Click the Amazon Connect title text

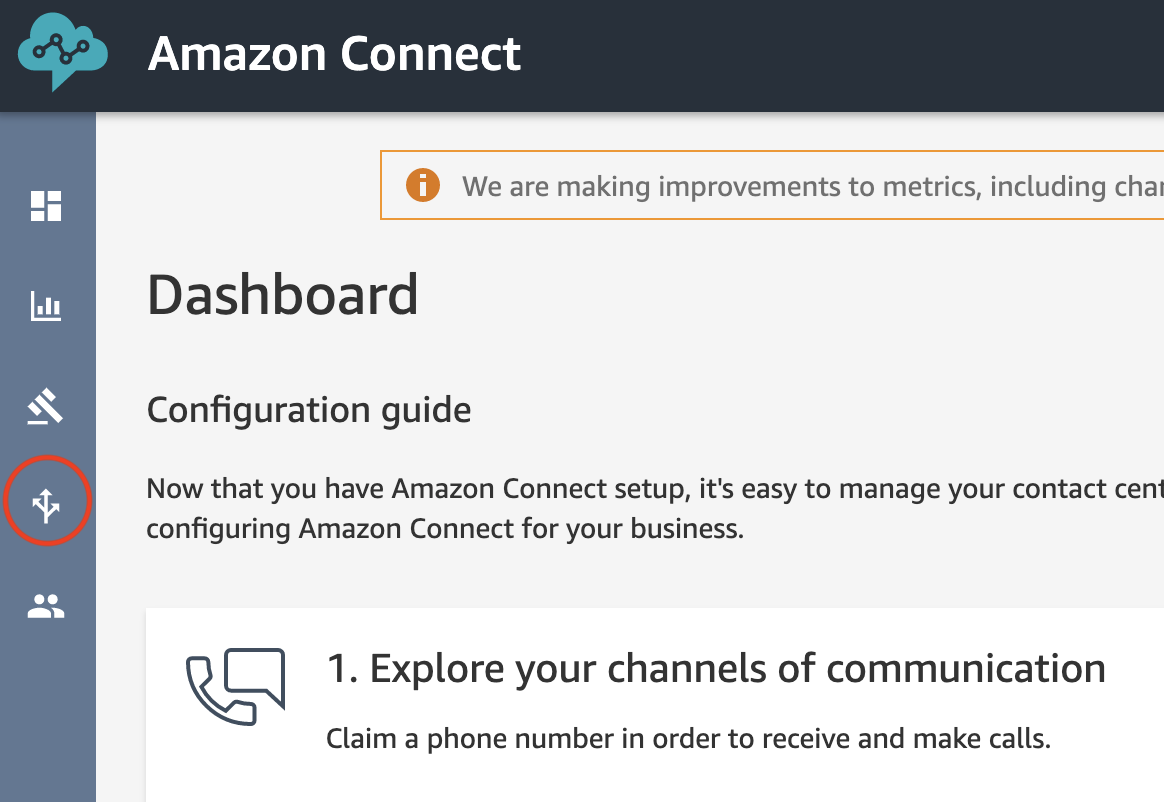pos(334,53)
